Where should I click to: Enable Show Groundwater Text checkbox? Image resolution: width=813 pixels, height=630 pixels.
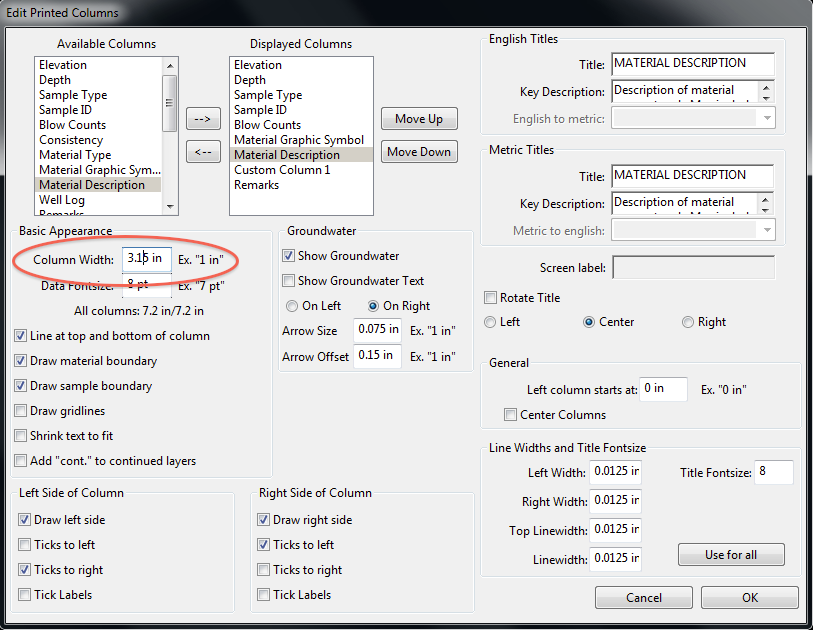click(x=289, y=281)
